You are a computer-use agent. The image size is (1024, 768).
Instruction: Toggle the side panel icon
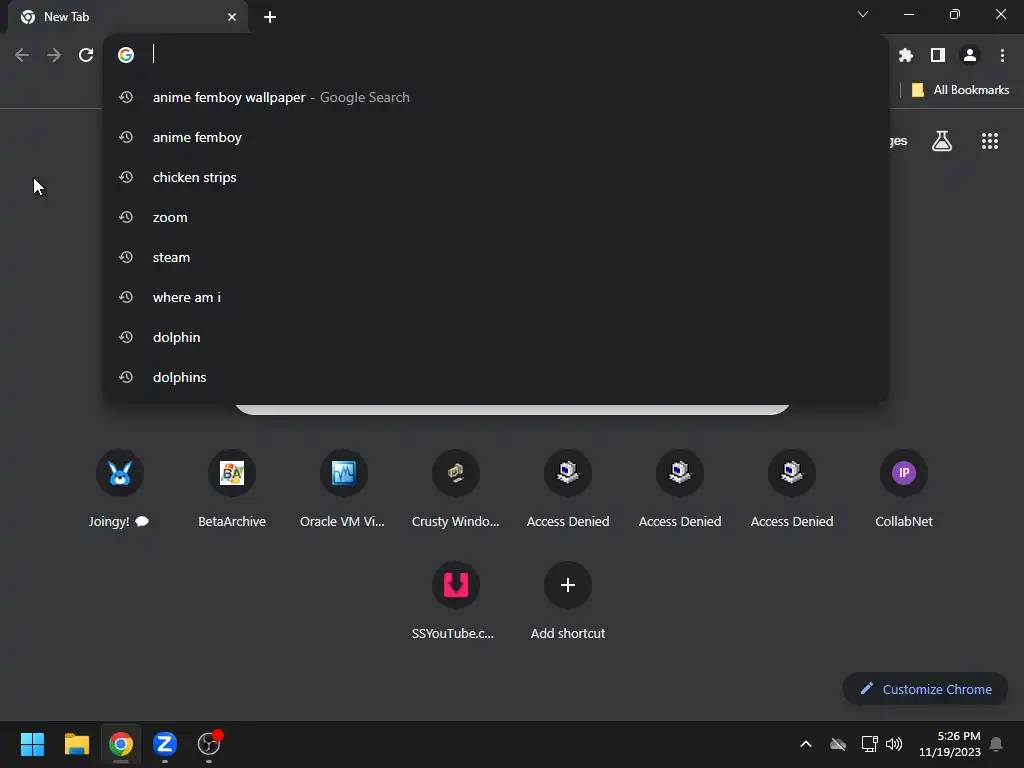[938, 56]
